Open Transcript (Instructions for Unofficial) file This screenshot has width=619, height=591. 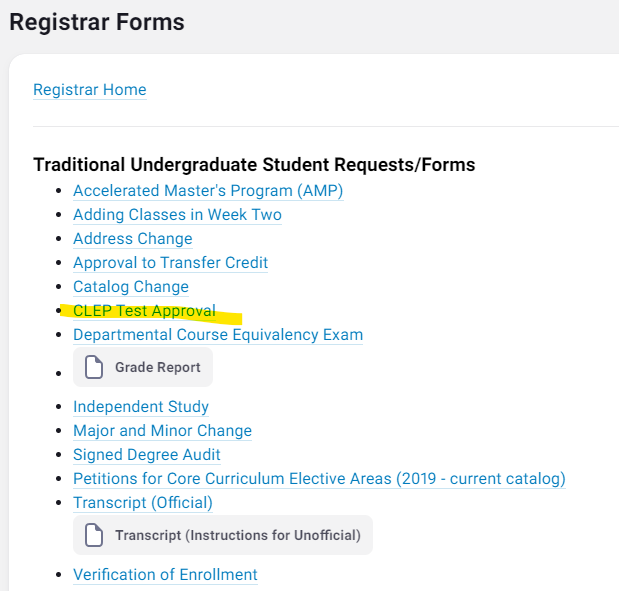point(223,535)
